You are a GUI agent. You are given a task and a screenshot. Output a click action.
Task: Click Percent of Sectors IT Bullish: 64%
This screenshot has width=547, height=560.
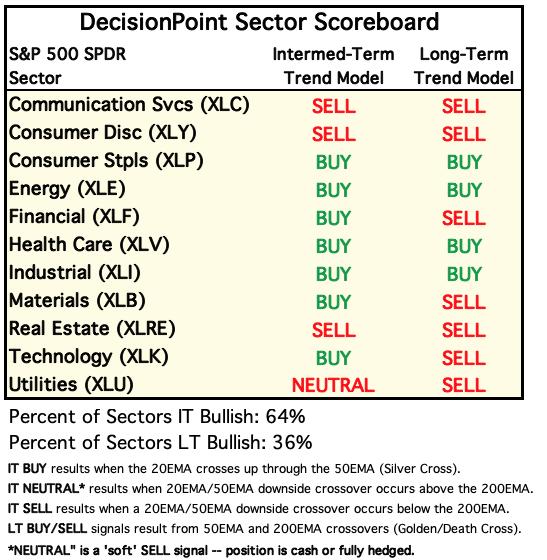click(x=157, y=417)
